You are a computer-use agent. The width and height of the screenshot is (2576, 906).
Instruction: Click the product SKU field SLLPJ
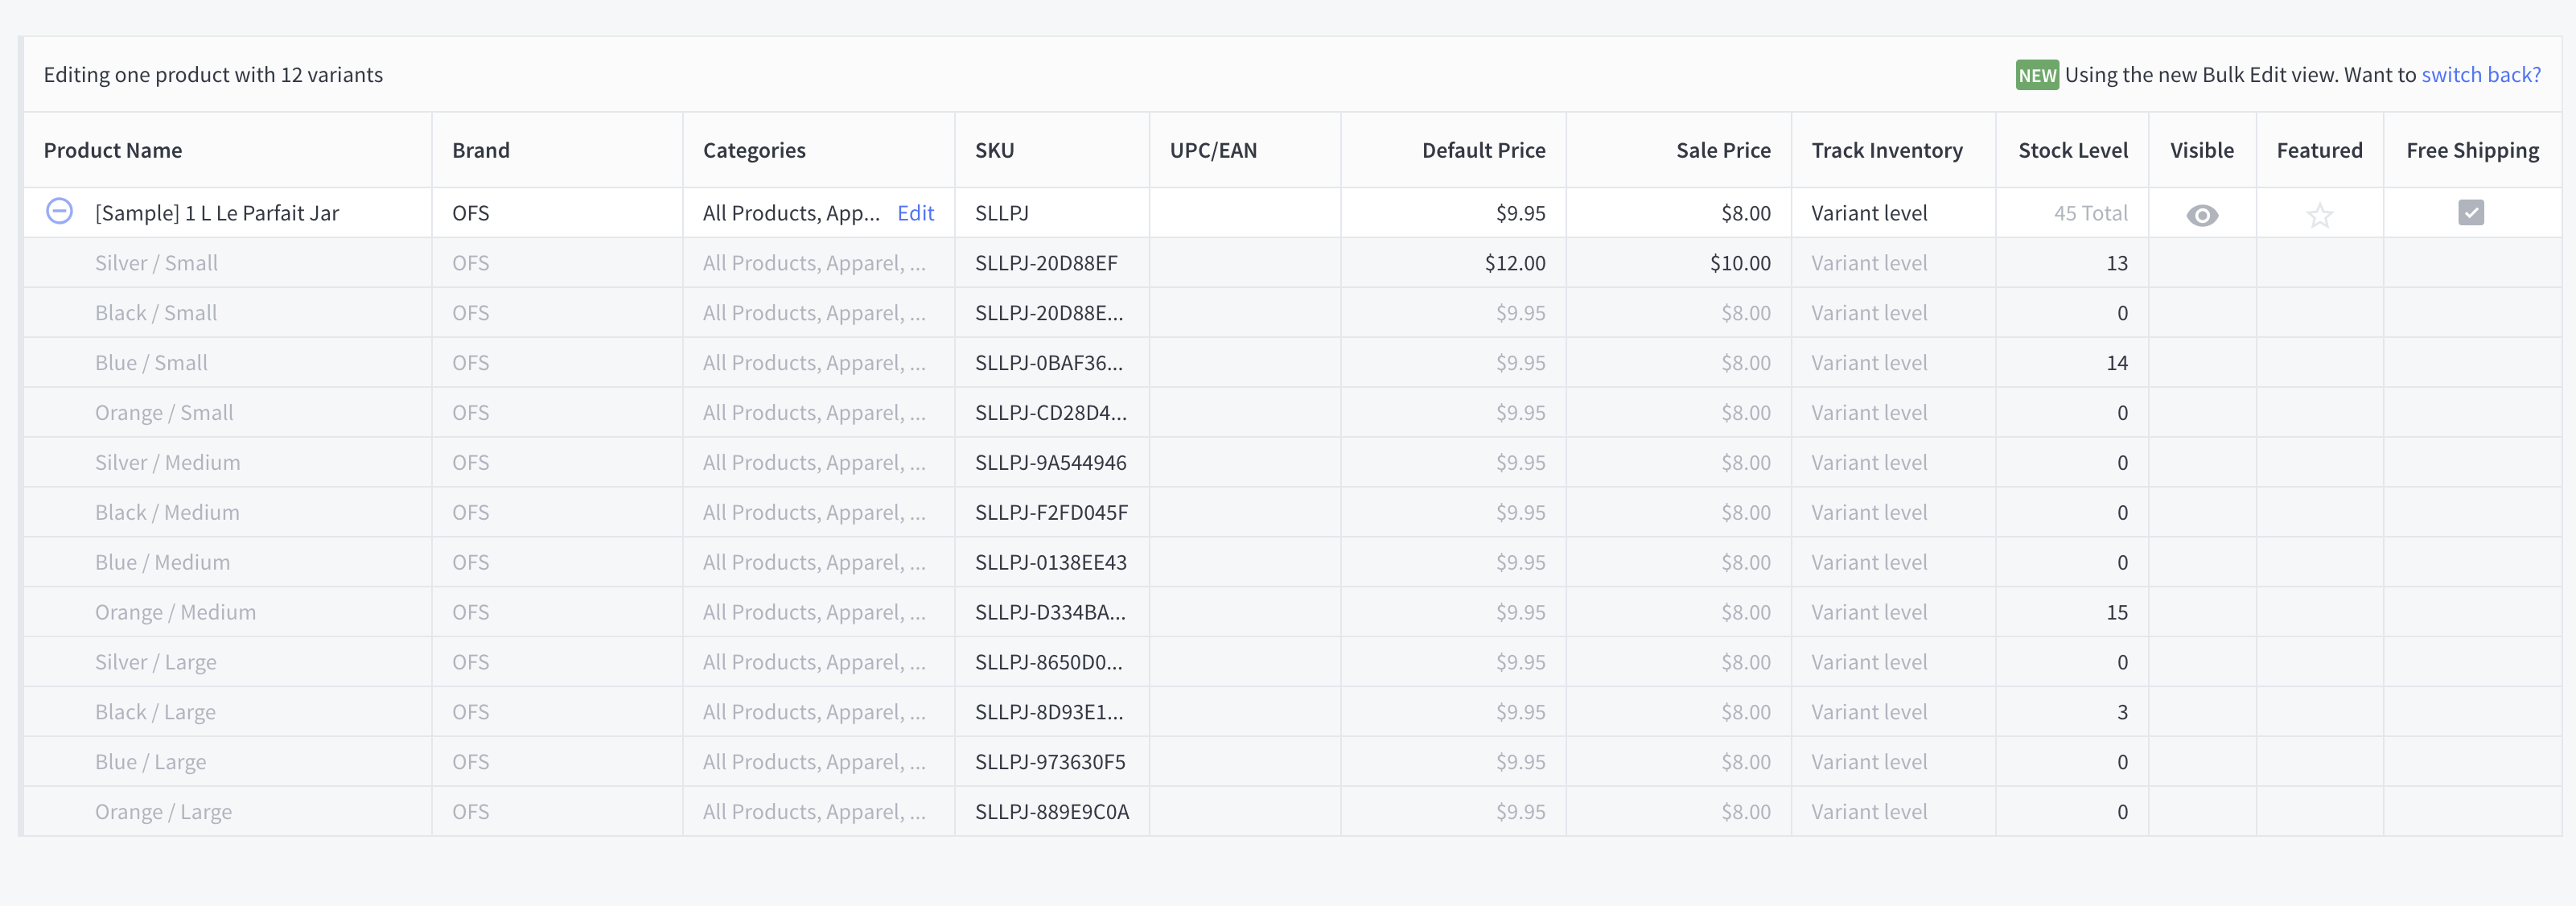pos(1002,213)
